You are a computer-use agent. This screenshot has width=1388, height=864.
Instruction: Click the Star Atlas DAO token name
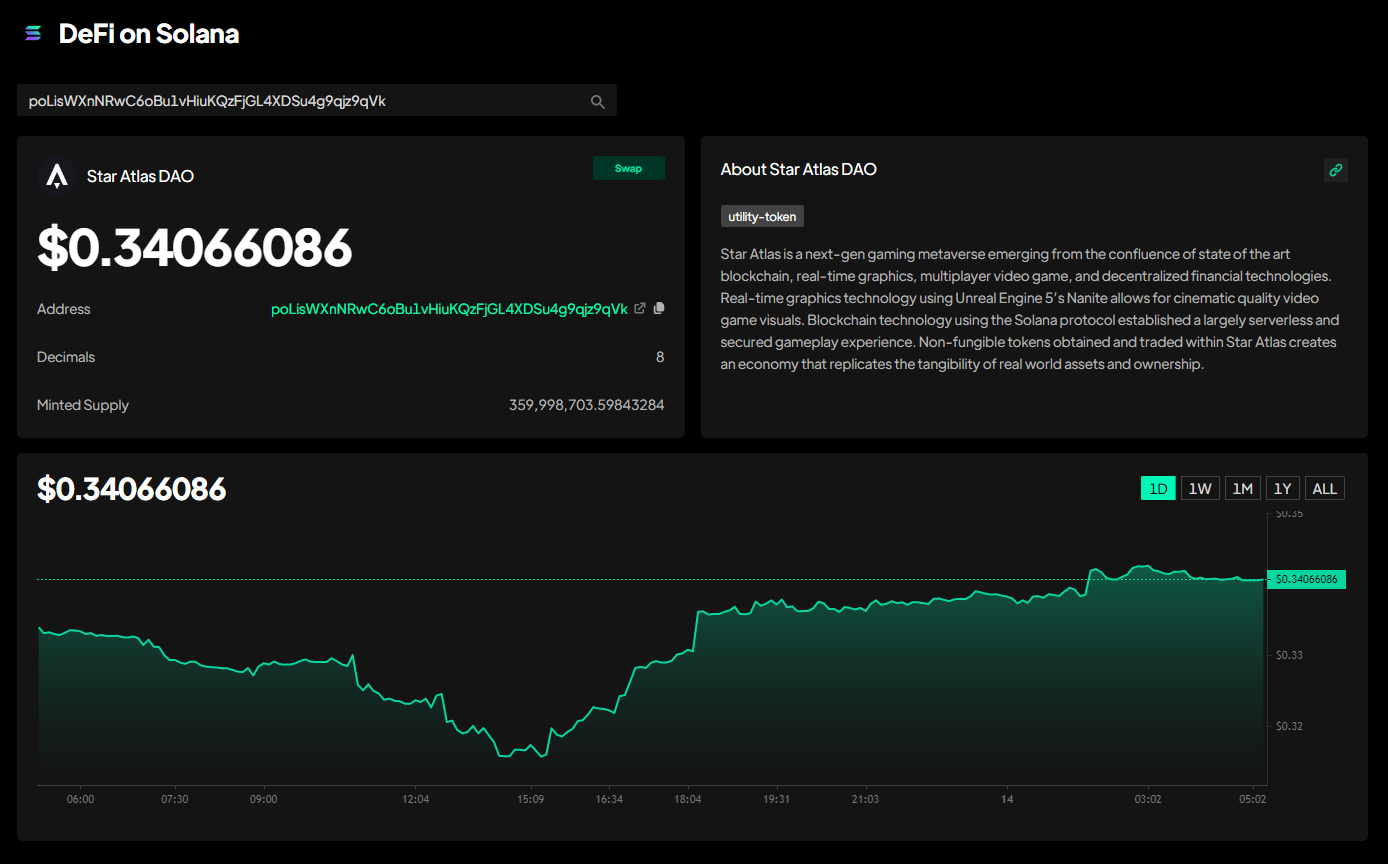point(140,176)
